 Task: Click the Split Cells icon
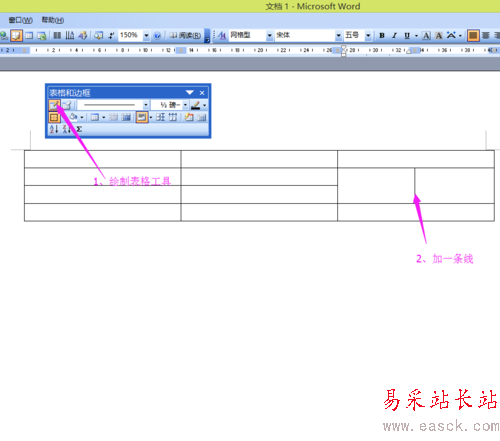126,117
